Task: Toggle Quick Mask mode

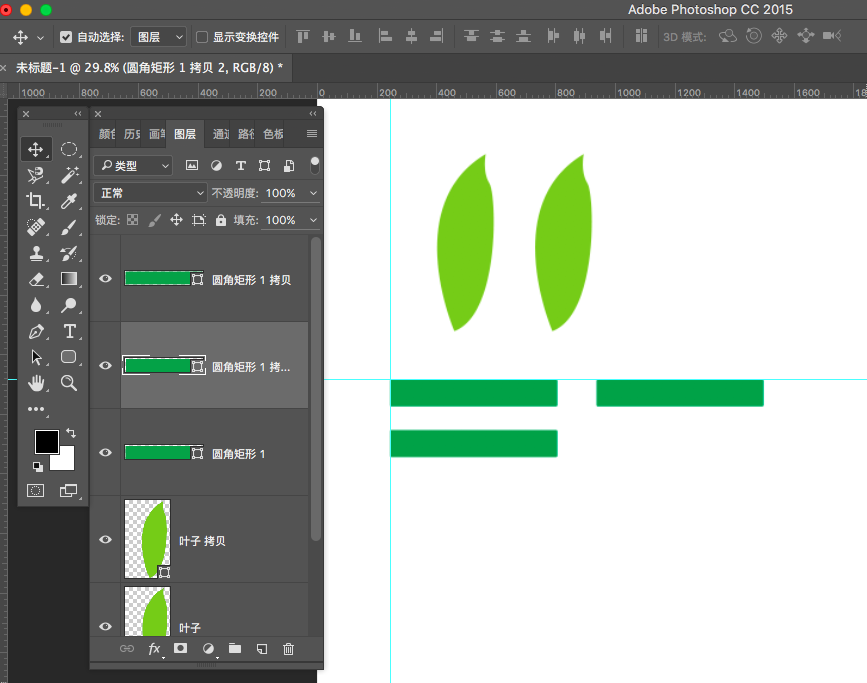Action: (35, 491)
